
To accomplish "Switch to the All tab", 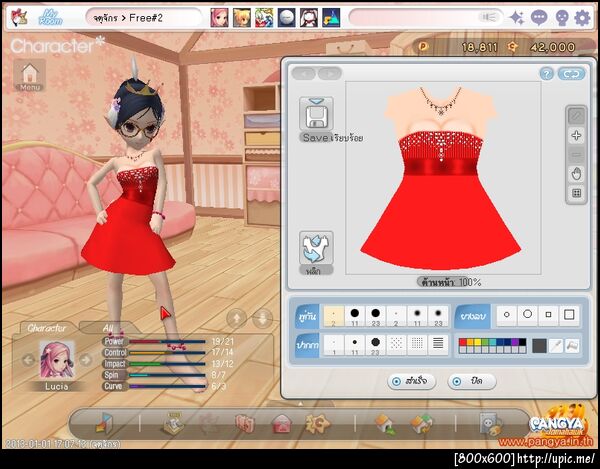I will 108,328.
